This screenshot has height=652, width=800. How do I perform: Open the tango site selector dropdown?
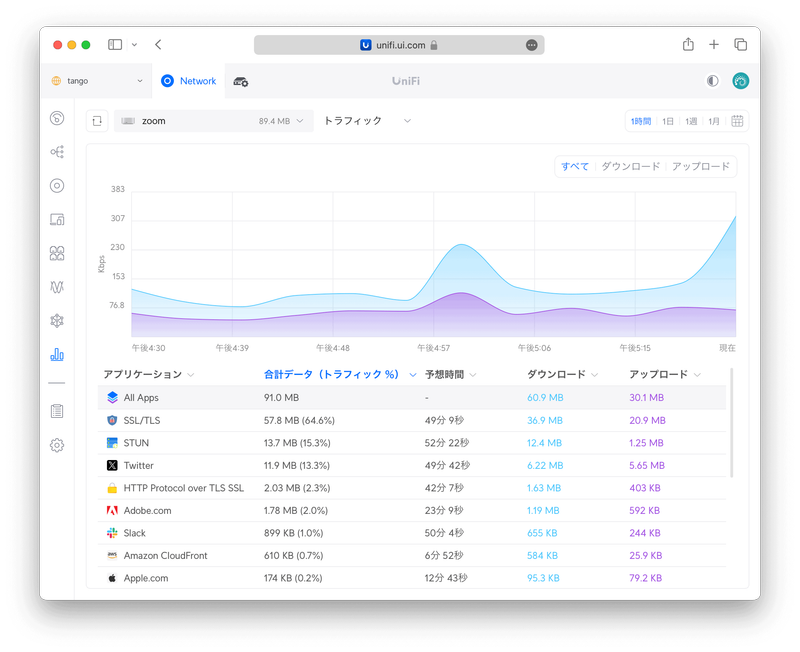pos(97,81)
